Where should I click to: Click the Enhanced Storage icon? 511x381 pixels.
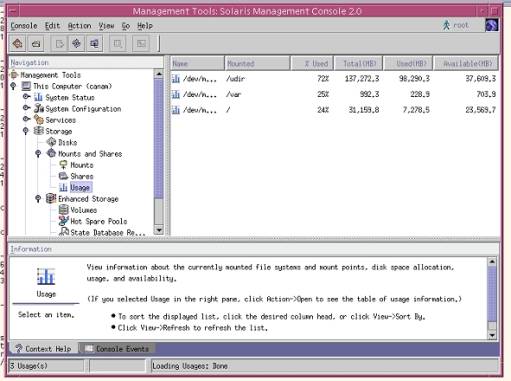[51, 199]
